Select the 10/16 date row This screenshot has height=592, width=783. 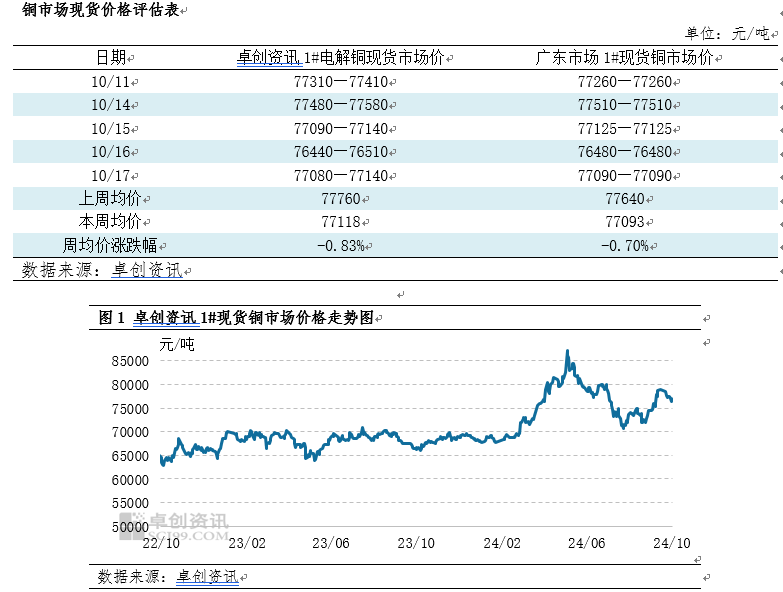point(110,152)
